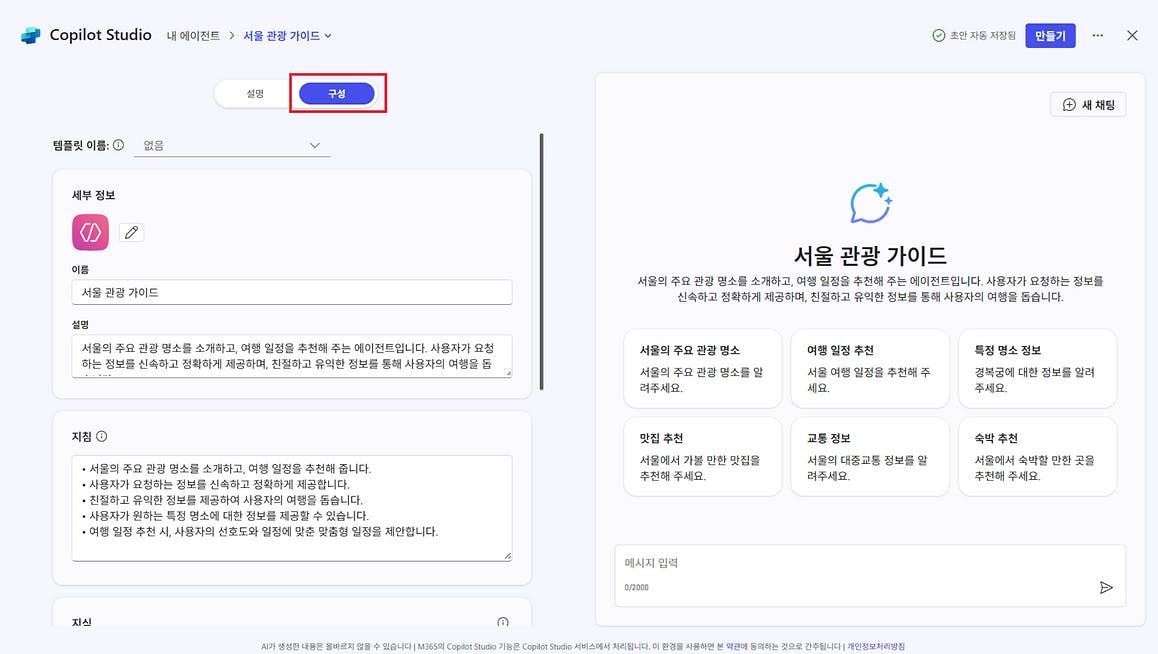Click the 이름 field containing 서울 관광 가이드

pos(292,292)
